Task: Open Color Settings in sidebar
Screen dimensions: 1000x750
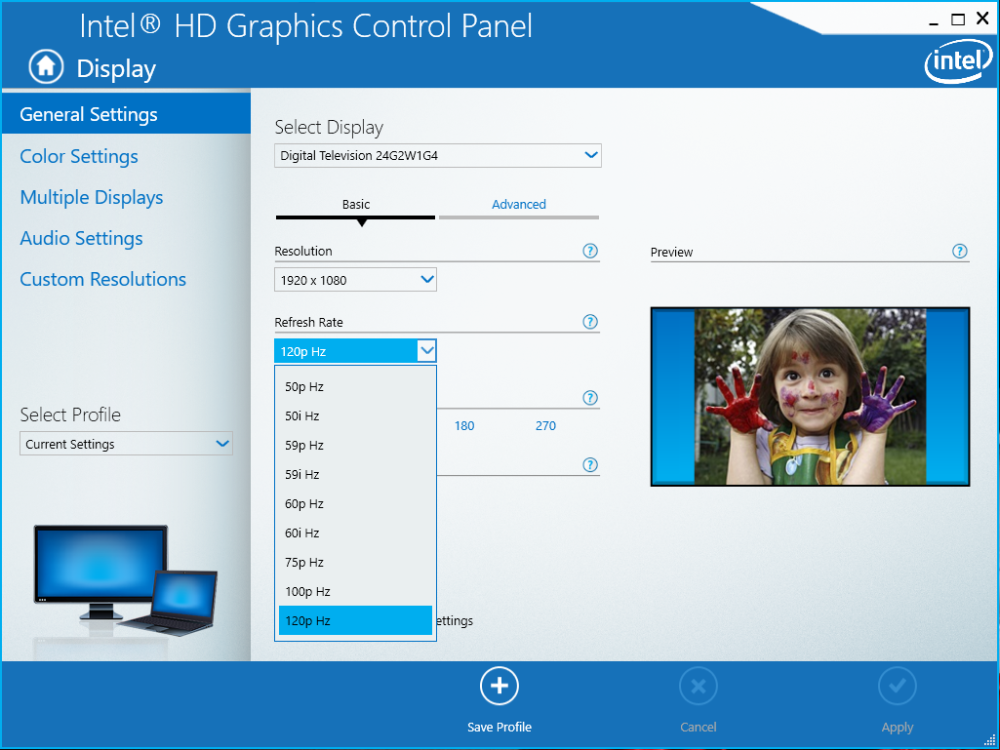Action: click(x=79, y=156)
